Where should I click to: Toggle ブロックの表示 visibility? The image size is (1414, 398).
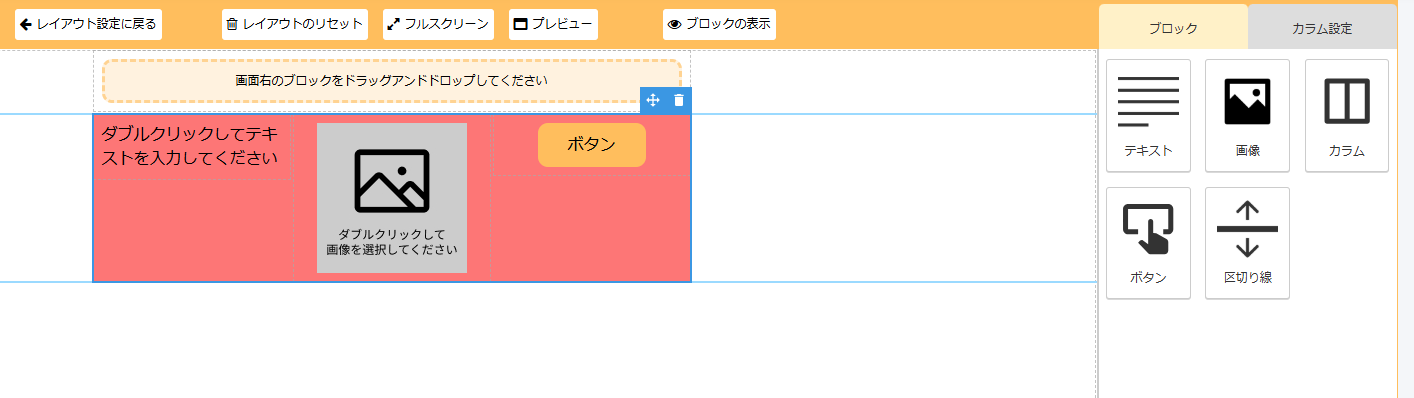point(719,24)
